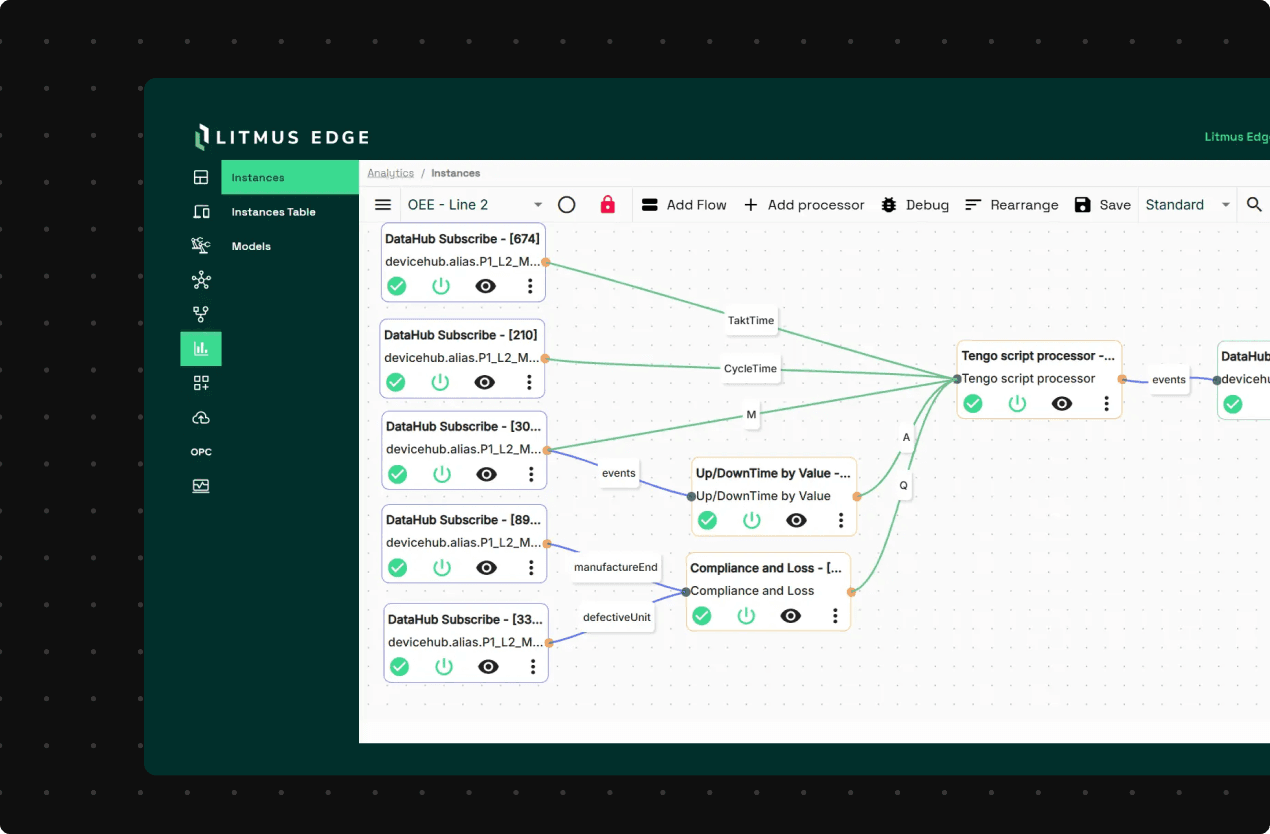Toggle eye visibility on Compliance and Loss

(790, 616)
